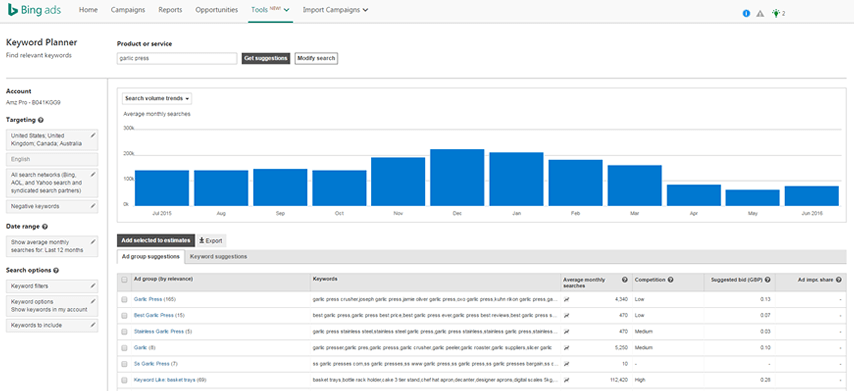Click Get suggestions button
The image size is (854, 391).
tap(265, 58)
